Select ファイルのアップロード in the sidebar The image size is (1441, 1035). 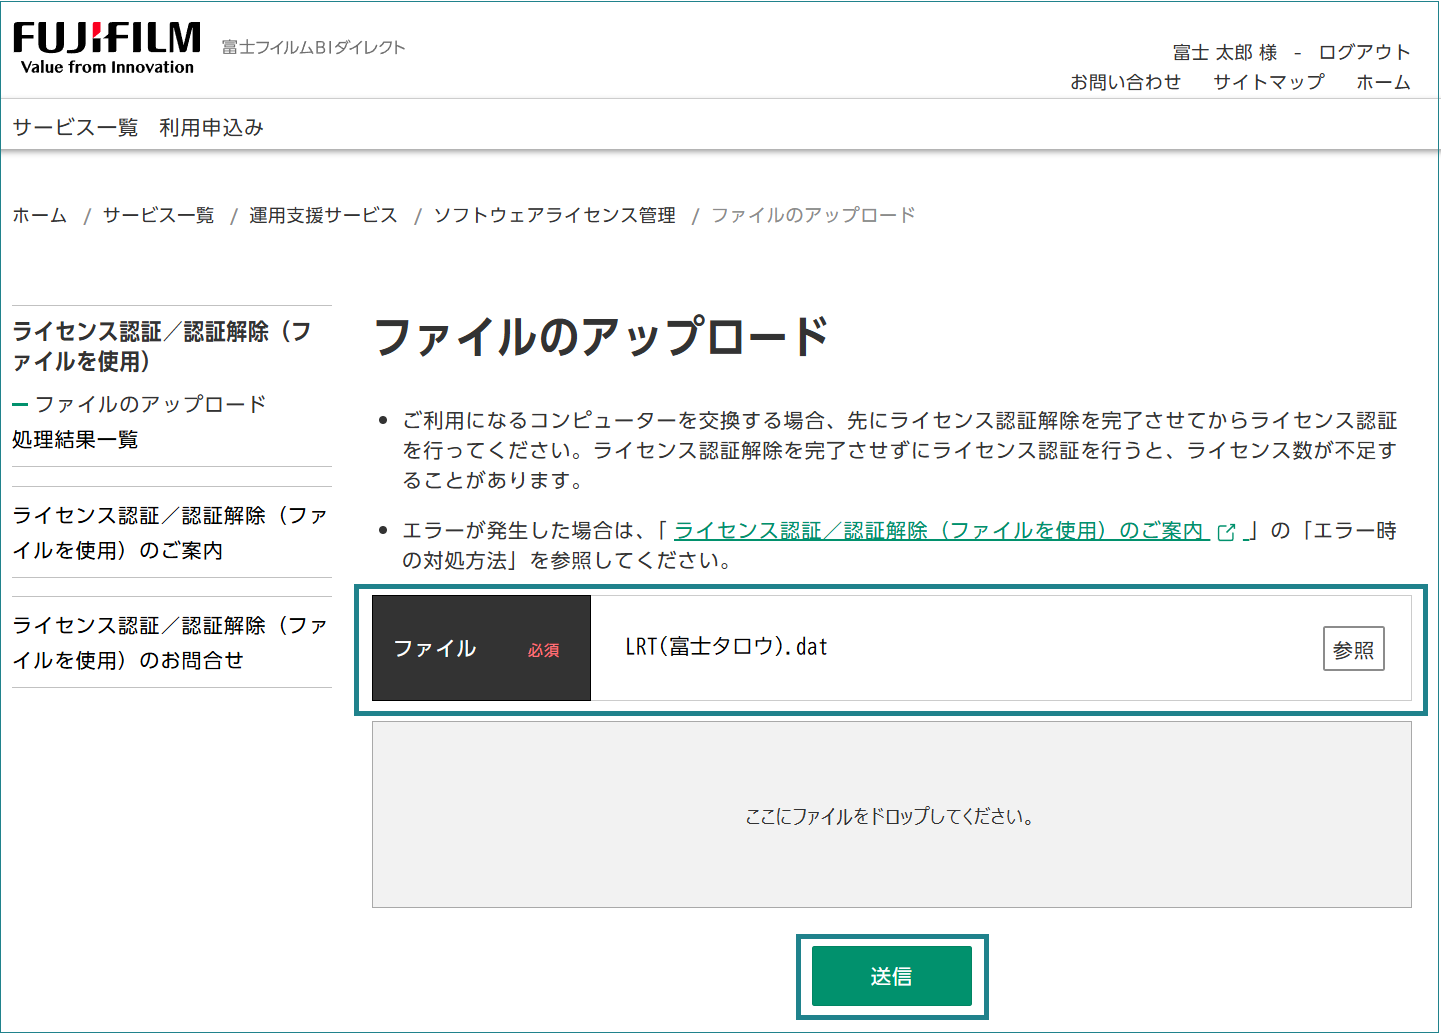click(150, 404)
